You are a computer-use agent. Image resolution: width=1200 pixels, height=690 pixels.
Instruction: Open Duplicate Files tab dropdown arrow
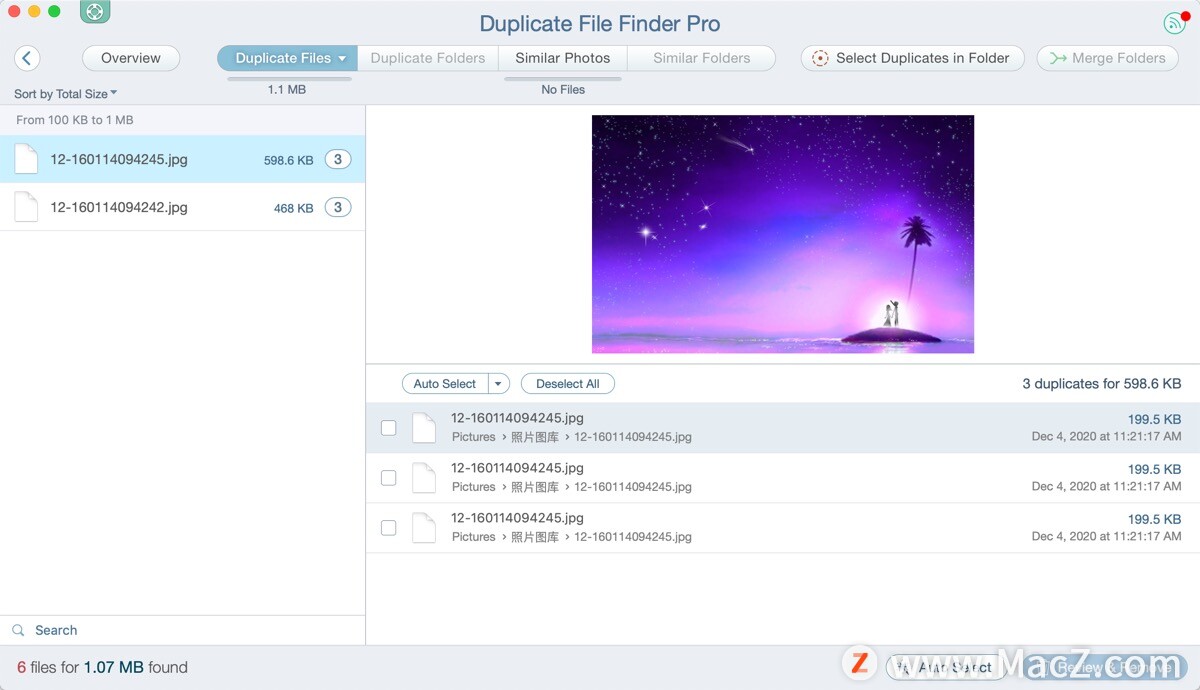point(342,58)
